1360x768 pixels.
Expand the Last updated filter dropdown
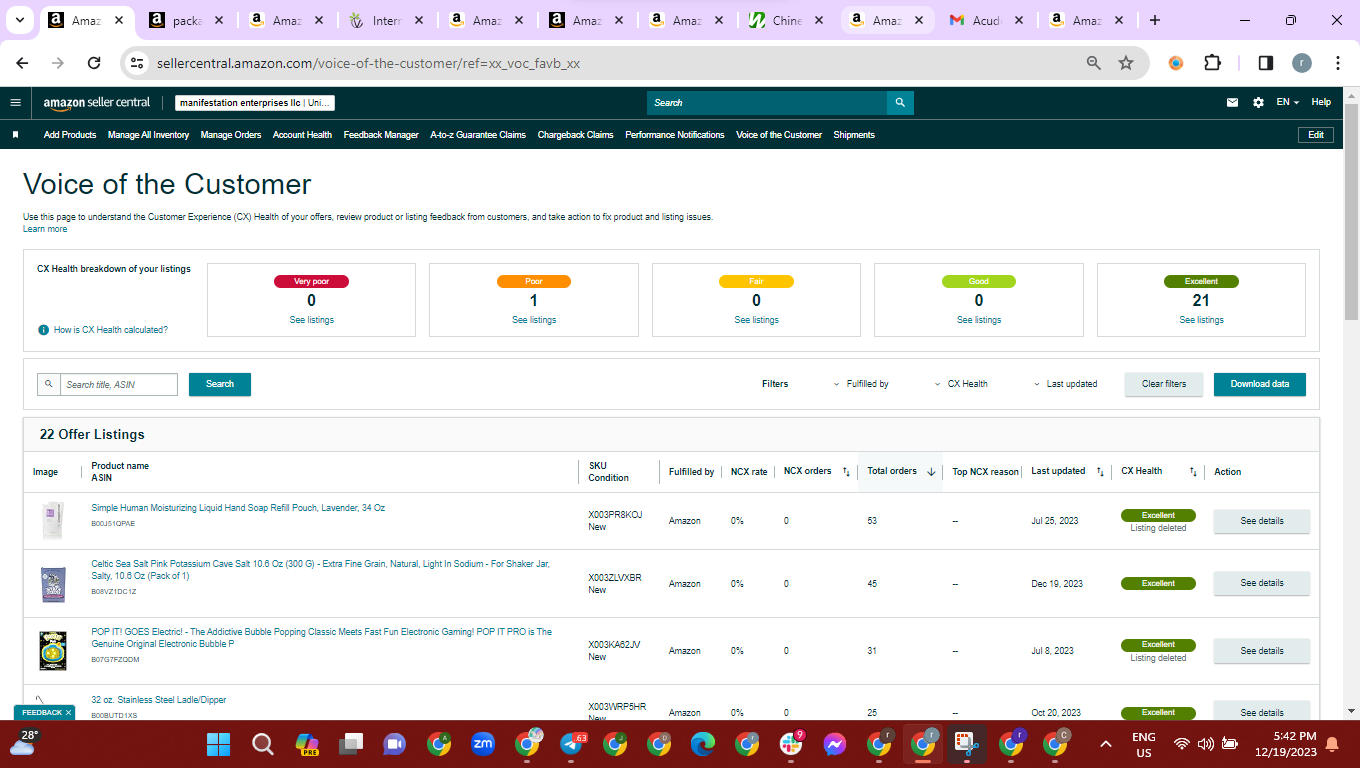pyautogui.click(x=1065, y=384)
